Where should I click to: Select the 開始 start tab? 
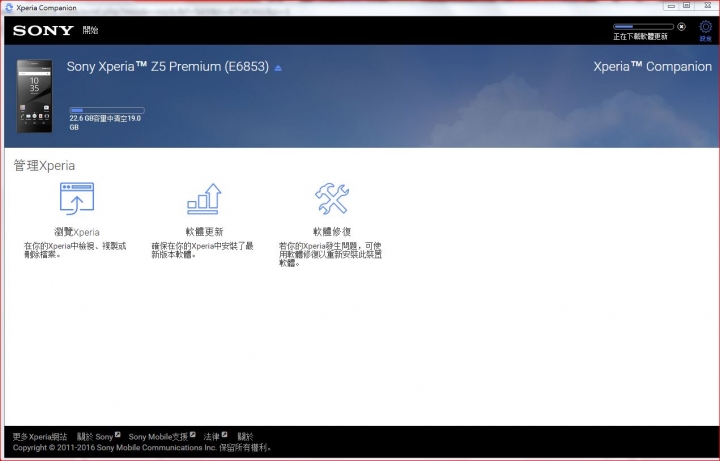(x=90, y=30)
